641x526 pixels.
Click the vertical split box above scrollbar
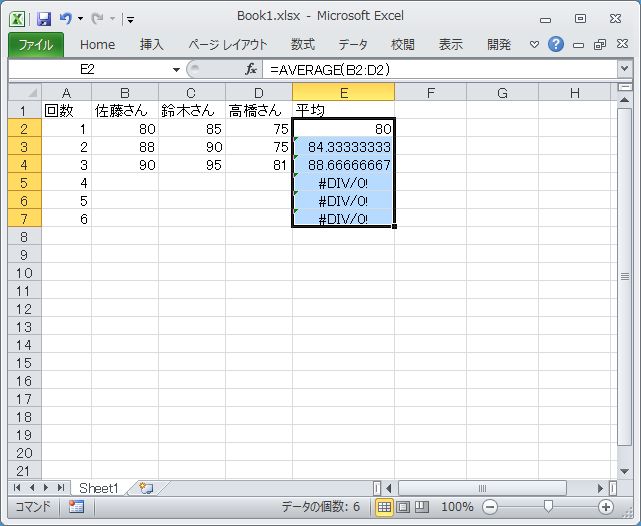(x=624, y=87)
